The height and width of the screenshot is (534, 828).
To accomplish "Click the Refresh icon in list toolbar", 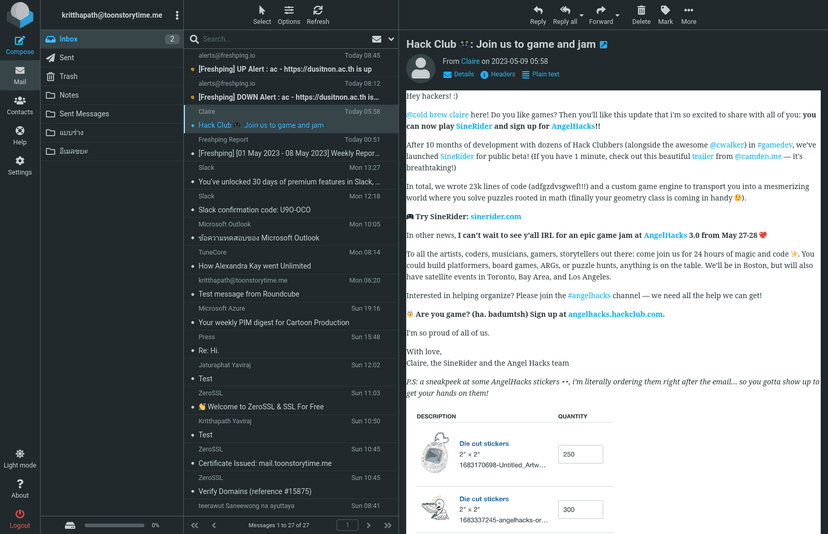I will pyautogui.click(x=317, y=13).
